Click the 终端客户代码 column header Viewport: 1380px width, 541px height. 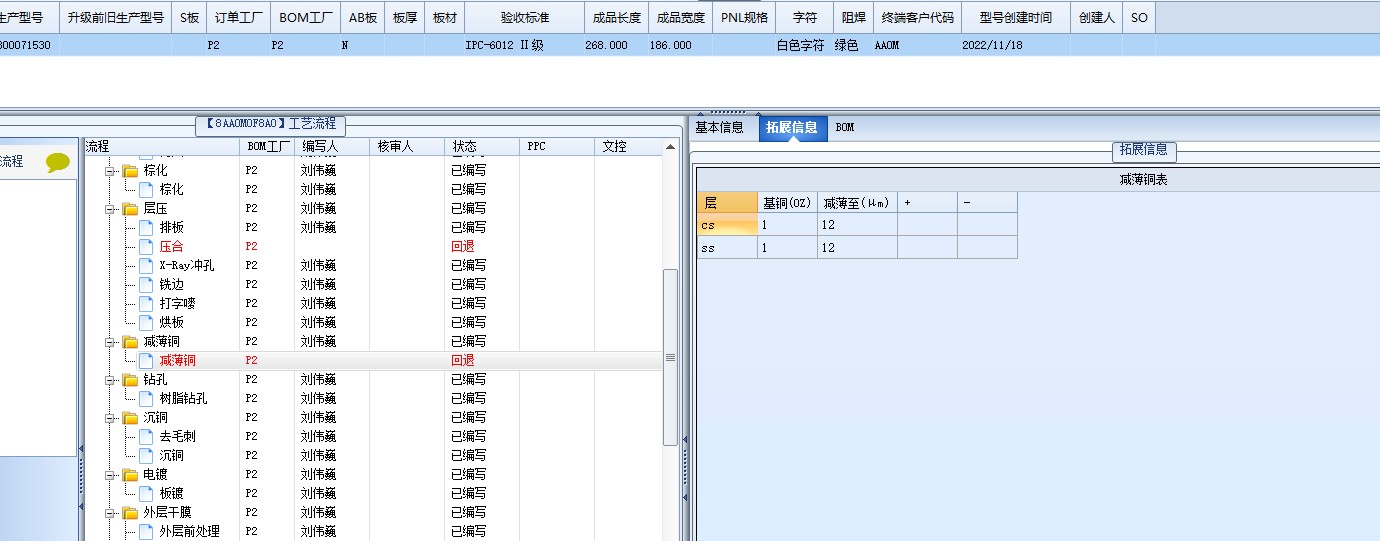pyautogui.click(x=918, y=18)
